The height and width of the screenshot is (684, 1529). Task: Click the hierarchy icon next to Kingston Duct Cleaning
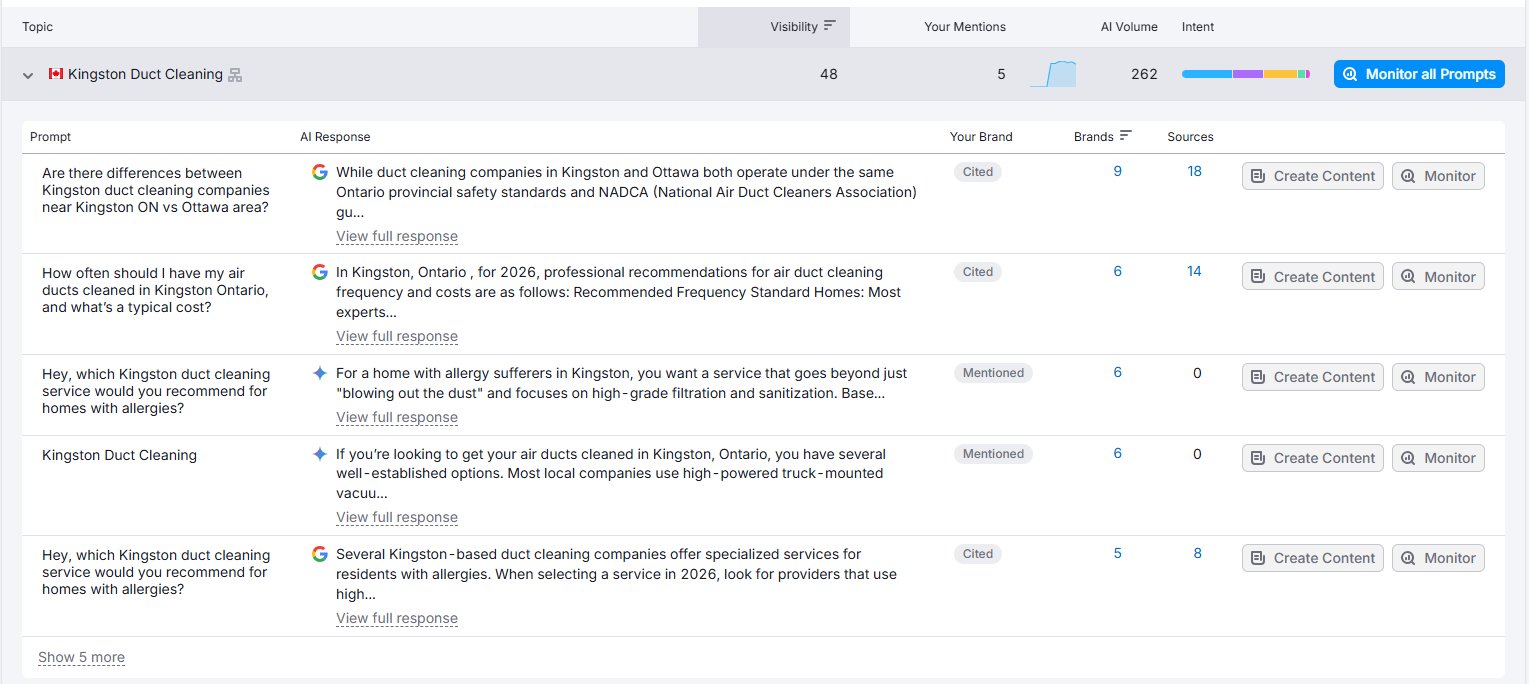(235, 75)
